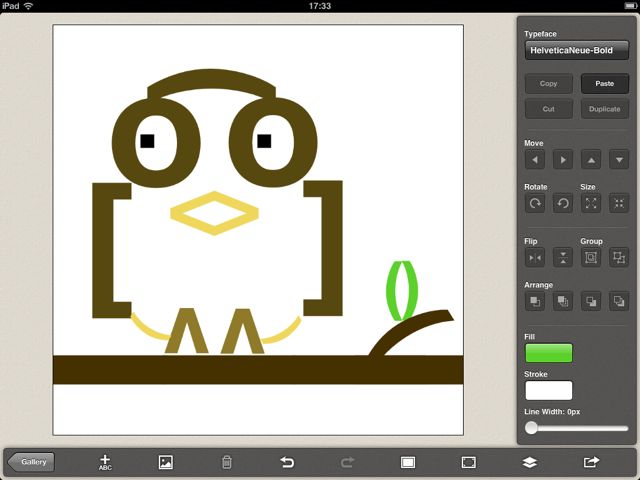Screen dimensions: 640x480
Task: Click the Cut button
Action: tap(549, 109)
